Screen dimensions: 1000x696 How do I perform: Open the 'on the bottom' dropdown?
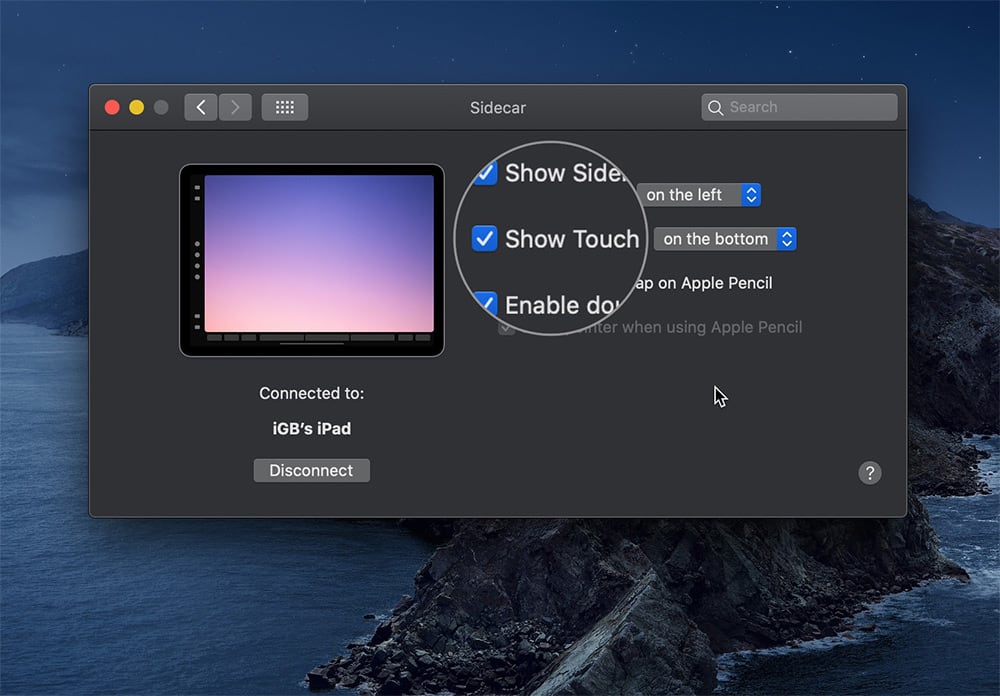click(725, 238)
